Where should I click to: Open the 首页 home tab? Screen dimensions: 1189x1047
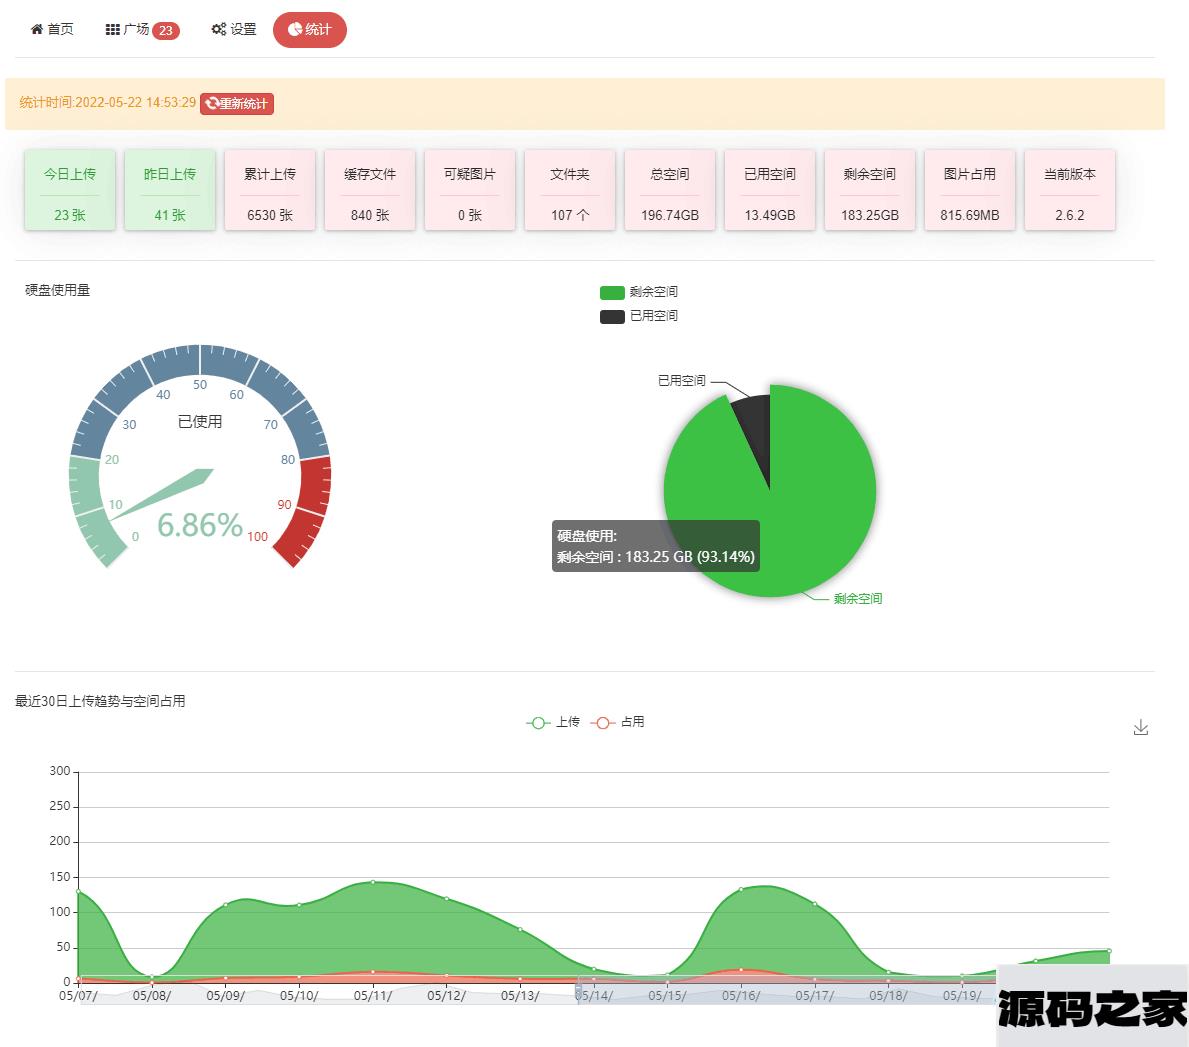point(52,30)
